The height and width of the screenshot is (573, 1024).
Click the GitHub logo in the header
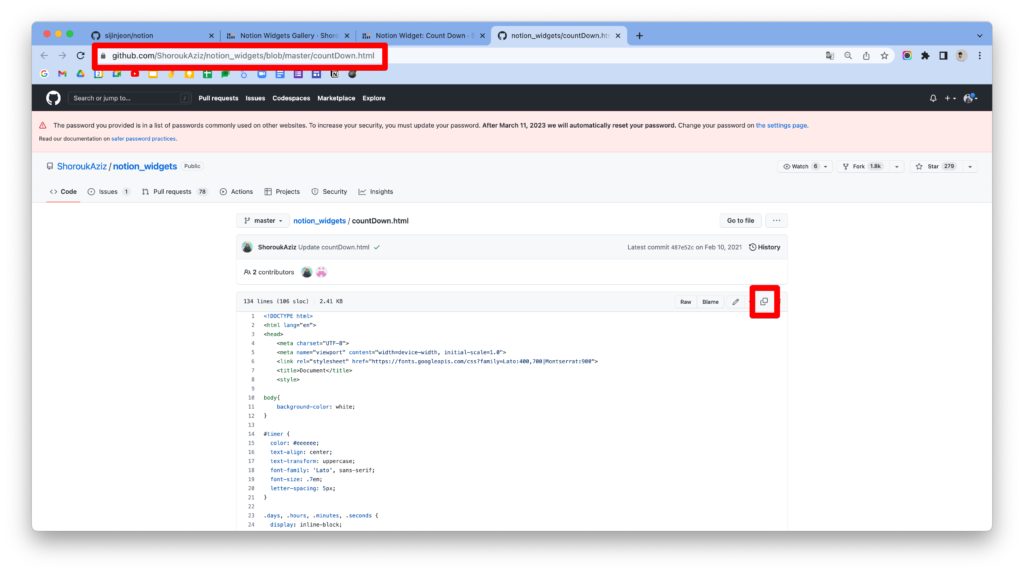tap(53, 98)
